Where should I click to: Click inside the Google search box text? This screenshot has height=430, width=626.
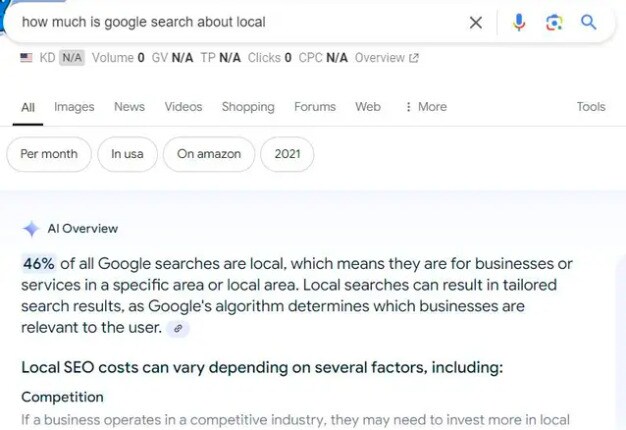pyautogui.click(x=200, y=22)
